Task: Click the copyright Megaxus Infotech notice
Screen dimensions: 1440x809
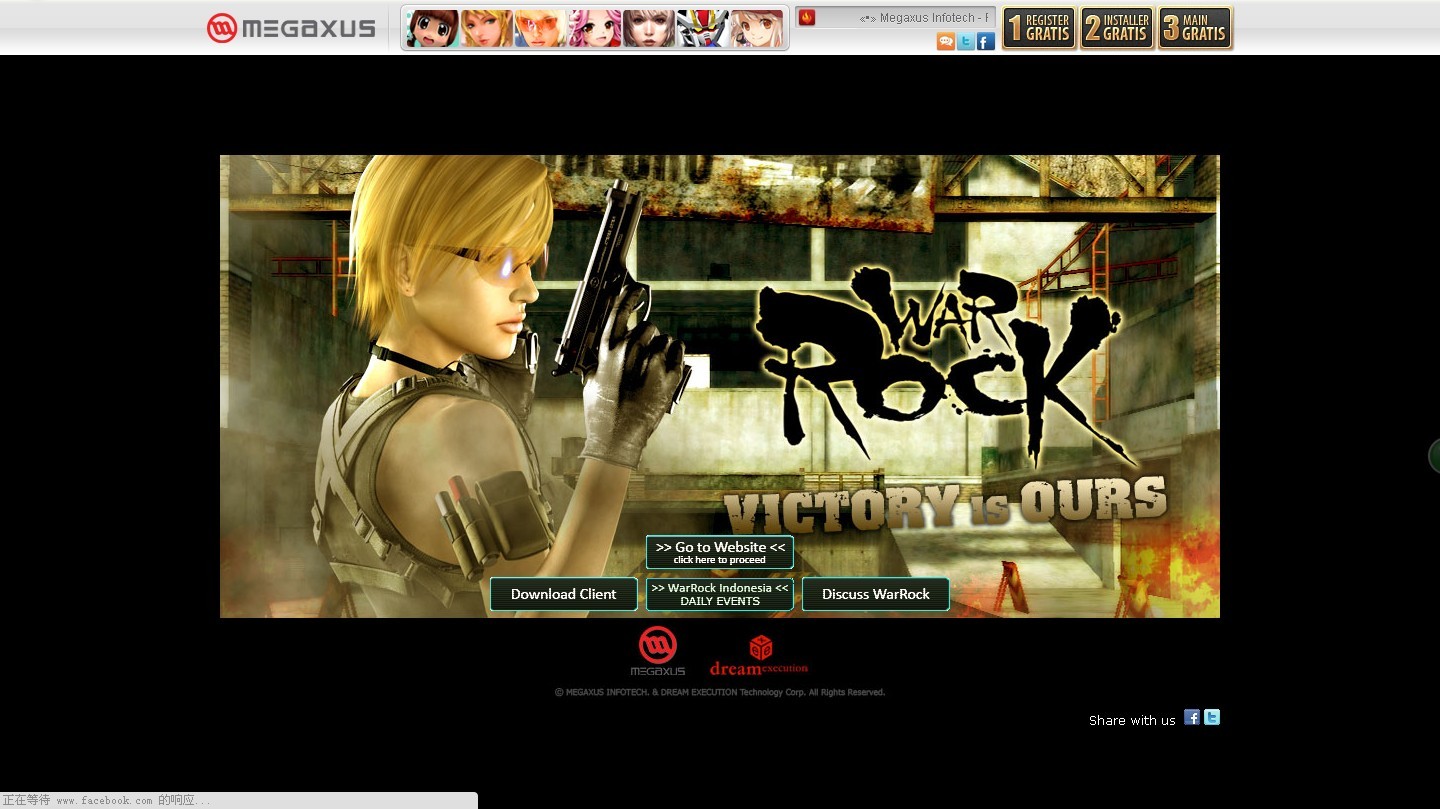Action: (x=720, y=692)
